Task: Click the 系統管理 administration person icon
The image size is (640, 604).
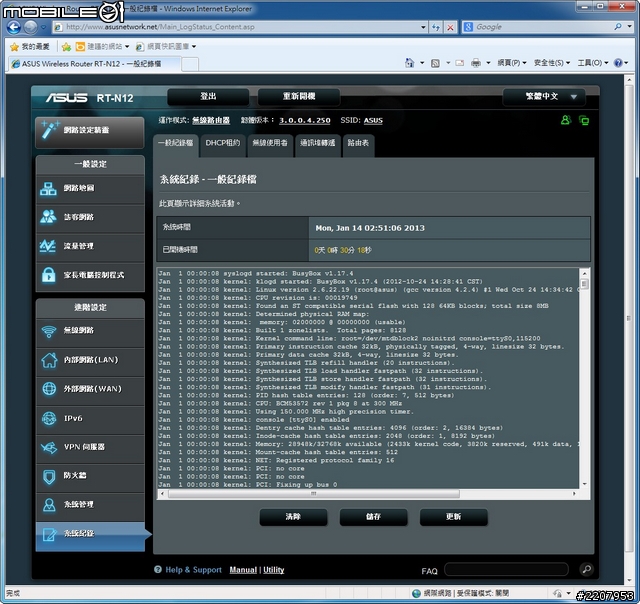Action: pos(49,505)
